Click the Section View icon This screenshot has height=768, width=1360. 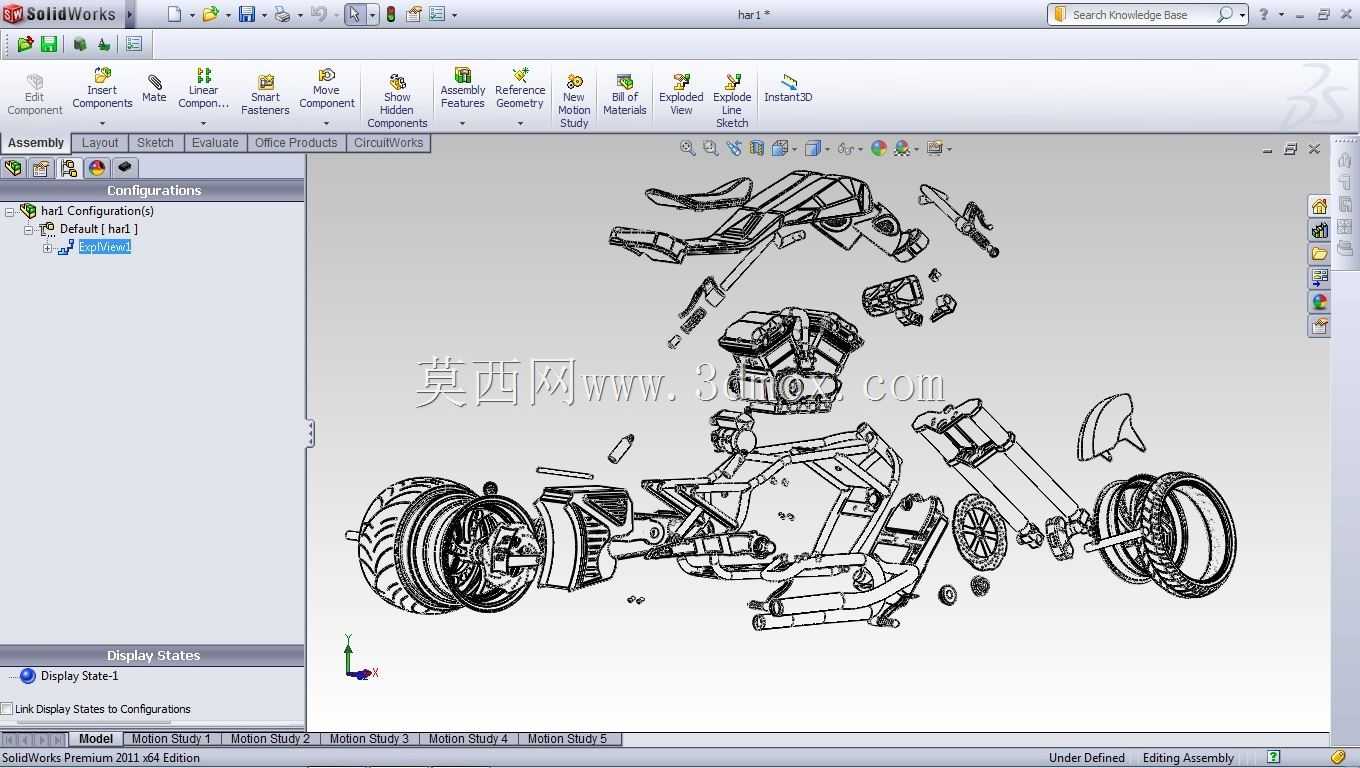[x=757, y=148]
